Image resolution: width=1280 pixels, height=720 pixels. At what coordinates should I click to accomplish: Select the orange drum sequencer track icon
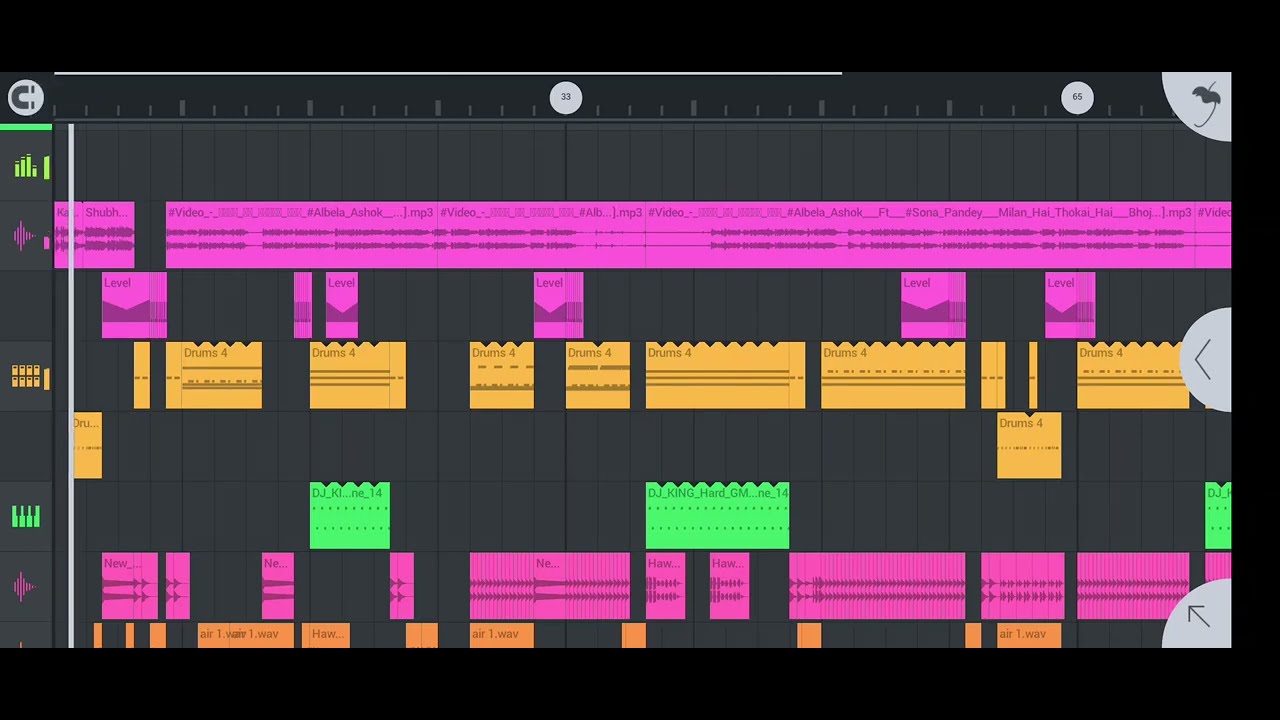tap(25, 377)
